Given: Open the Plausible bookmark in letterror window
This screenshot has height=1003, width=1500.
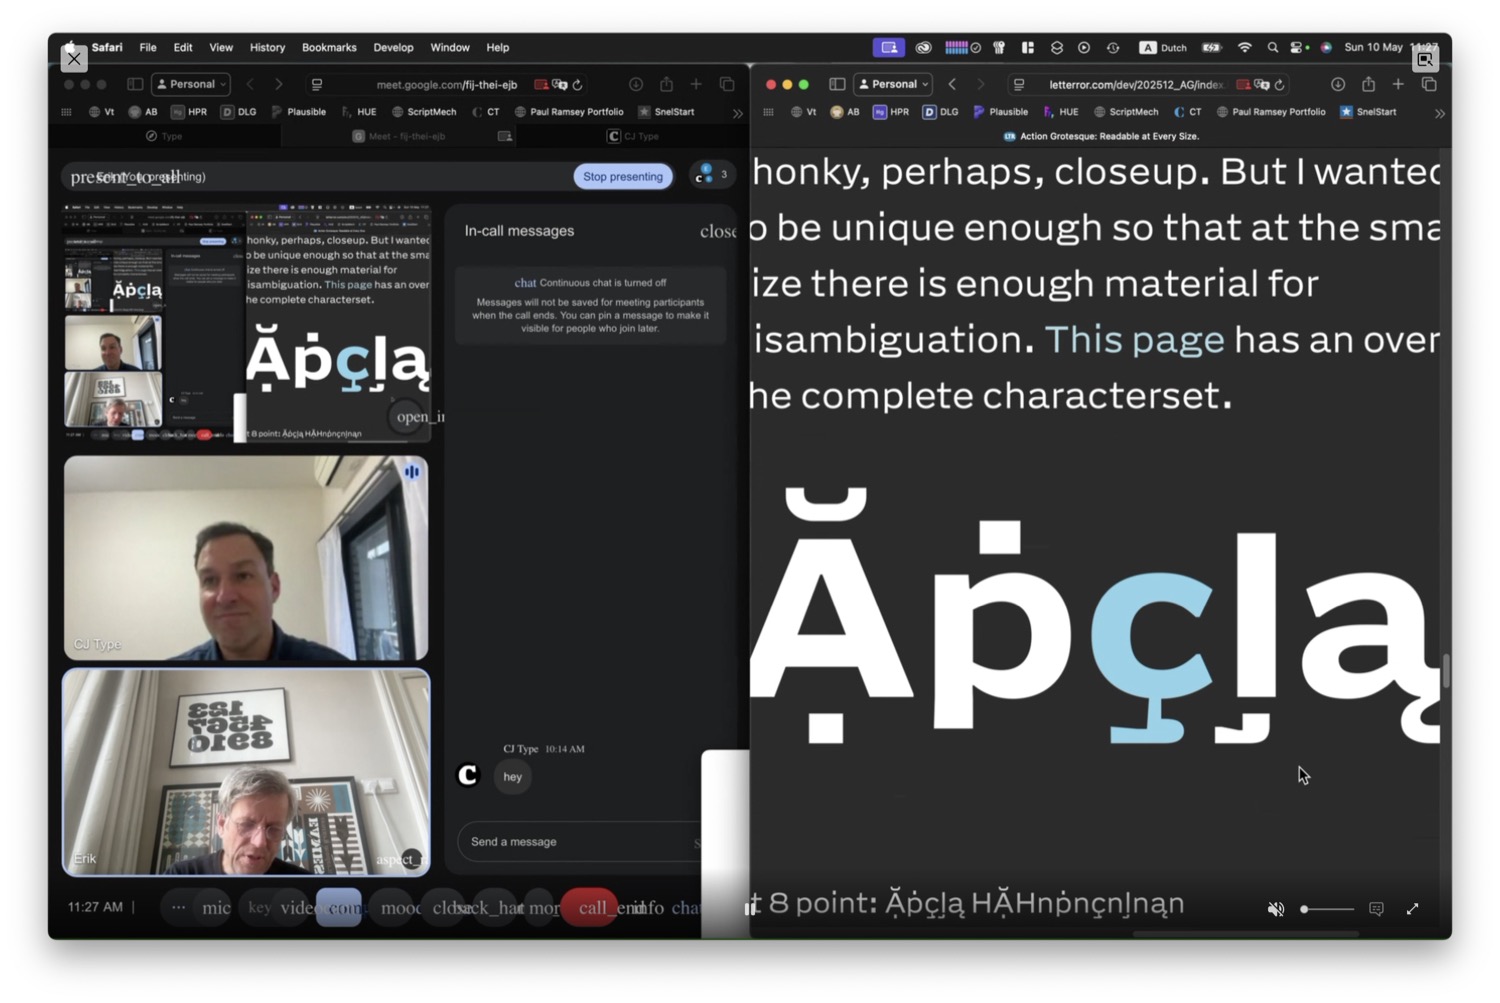Looking at the screenshot, I should pyautogui.click(x=1000, y=112).
